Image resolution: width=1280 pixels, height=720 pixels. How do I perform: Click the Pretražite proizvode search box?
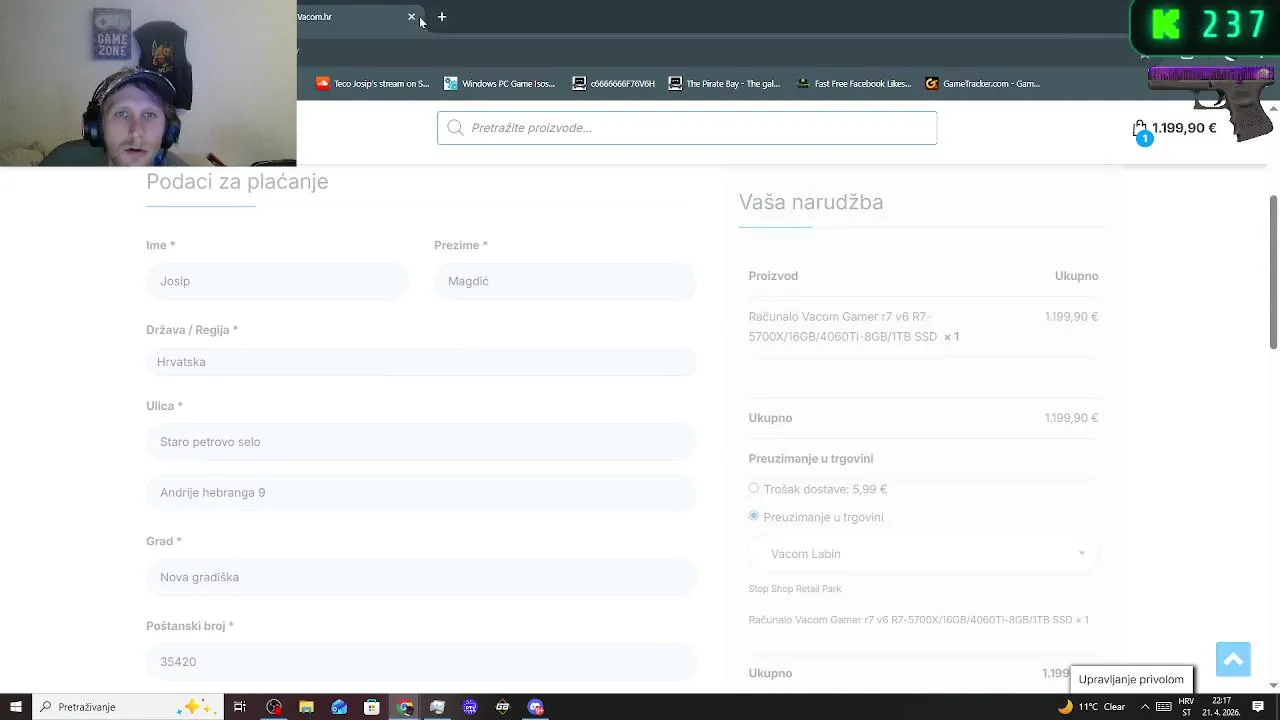coord(687,128)
